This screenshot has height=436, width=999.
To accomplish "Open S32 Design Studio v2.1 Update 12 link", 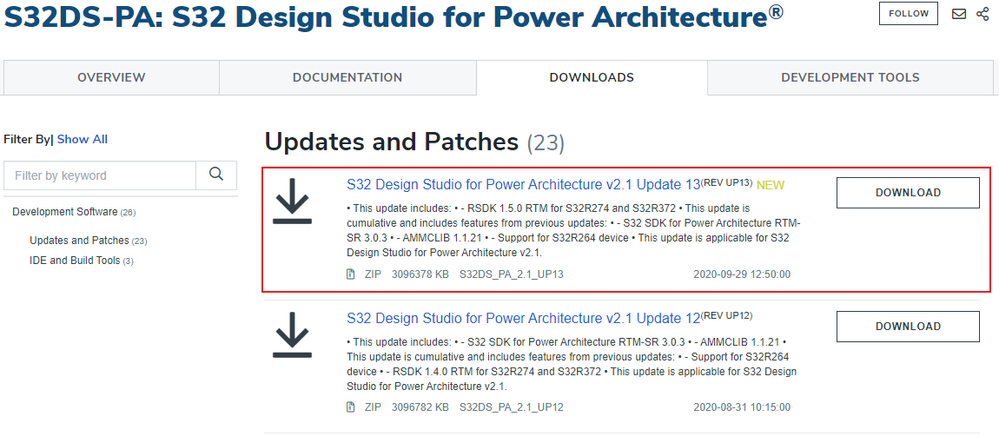I will (x=523, y=317).
